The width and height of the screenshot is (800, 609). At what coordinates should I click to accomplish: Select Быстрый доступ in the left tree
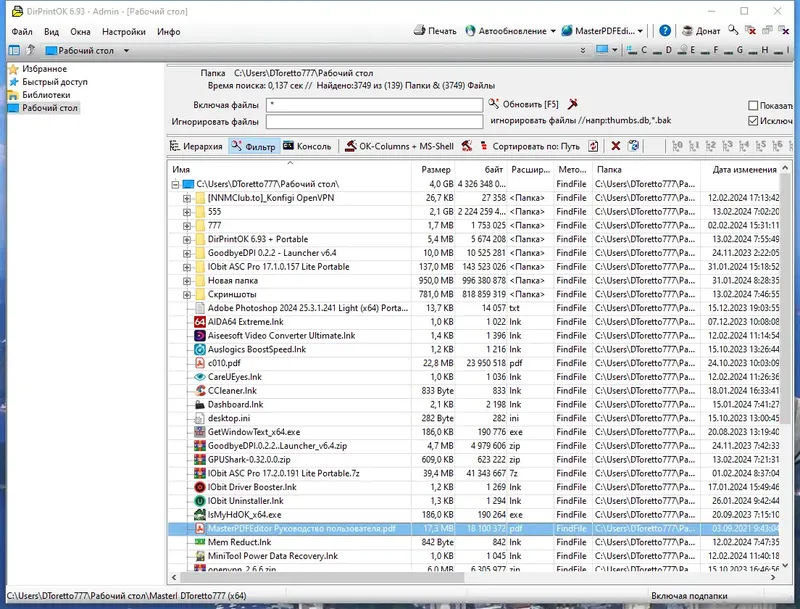(x=48, y=82)
